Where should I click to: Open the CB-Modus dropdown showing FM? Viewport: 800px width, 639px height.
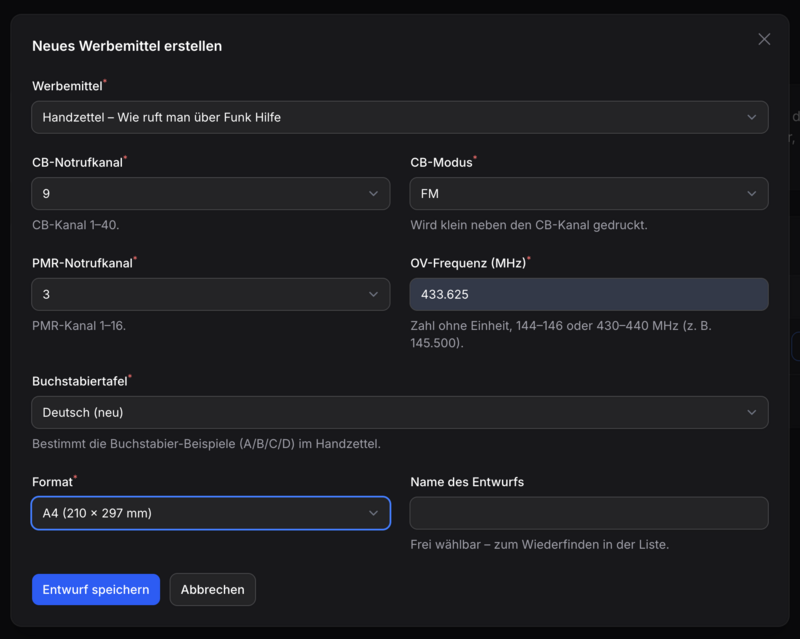tap(589, 193)
